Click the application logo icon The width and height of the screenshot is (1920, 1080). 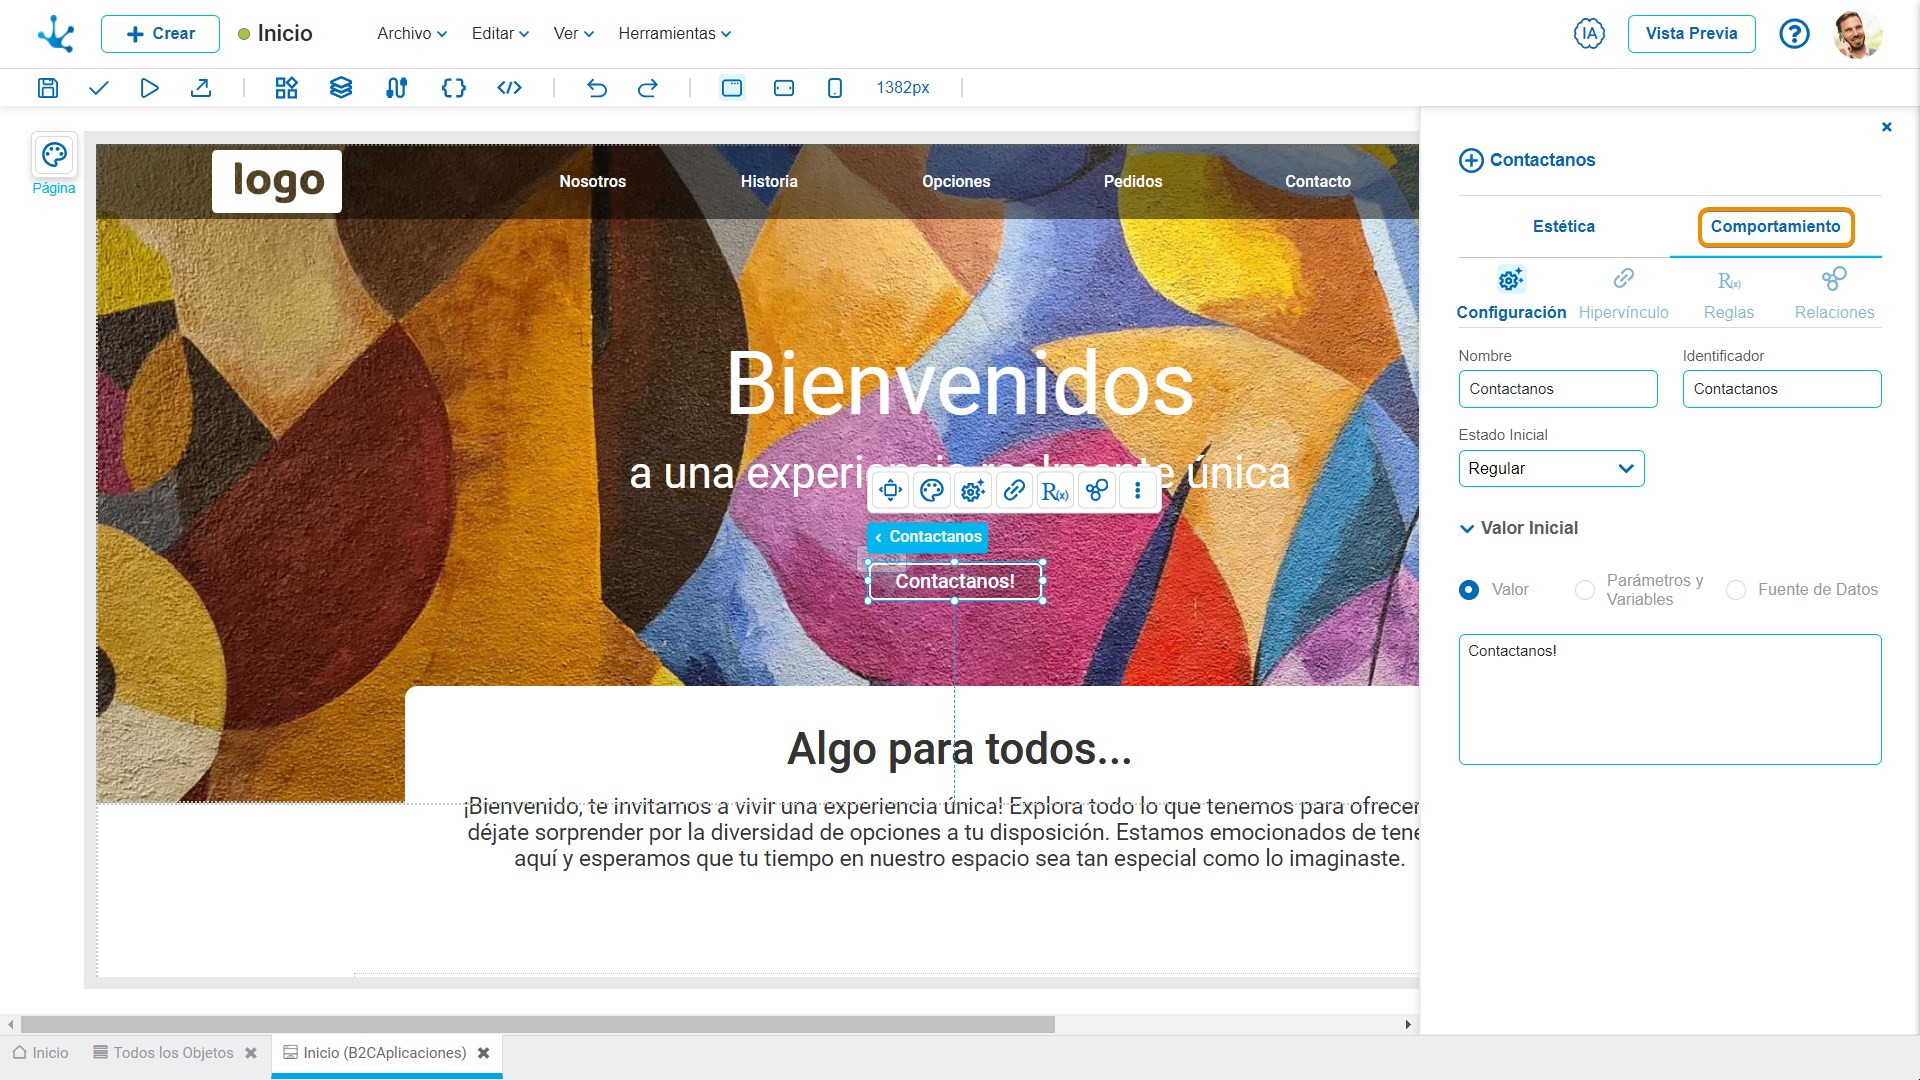[56, 34]
